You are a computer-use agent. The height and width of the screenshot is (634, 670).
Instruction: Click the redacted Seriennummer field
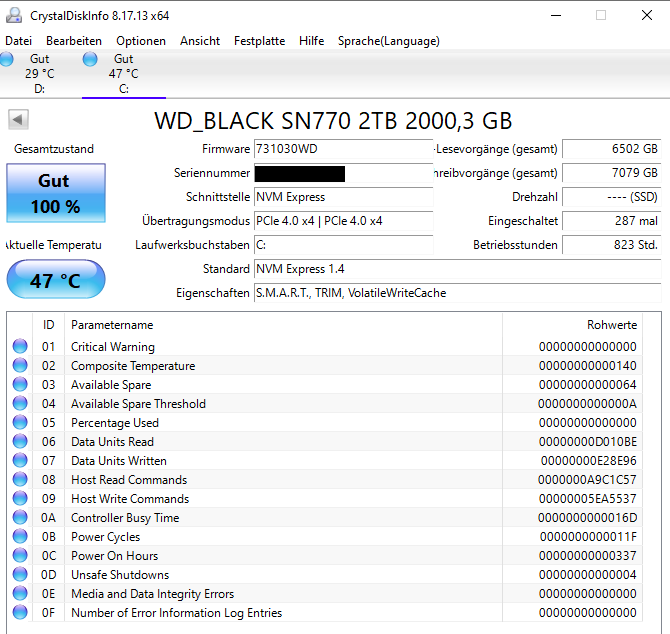(x=344, y=173)
